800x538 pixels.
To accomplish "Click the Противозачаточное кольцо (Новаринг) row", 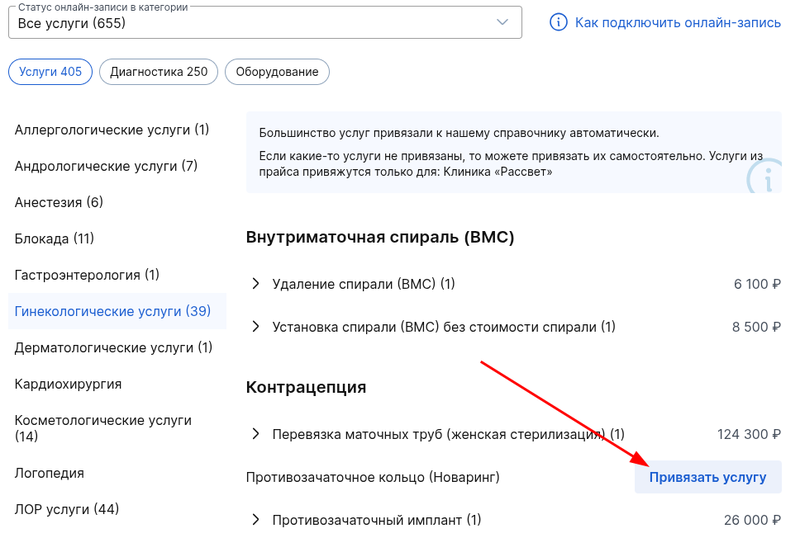I will pyautogui.click(x=373, y=477).
